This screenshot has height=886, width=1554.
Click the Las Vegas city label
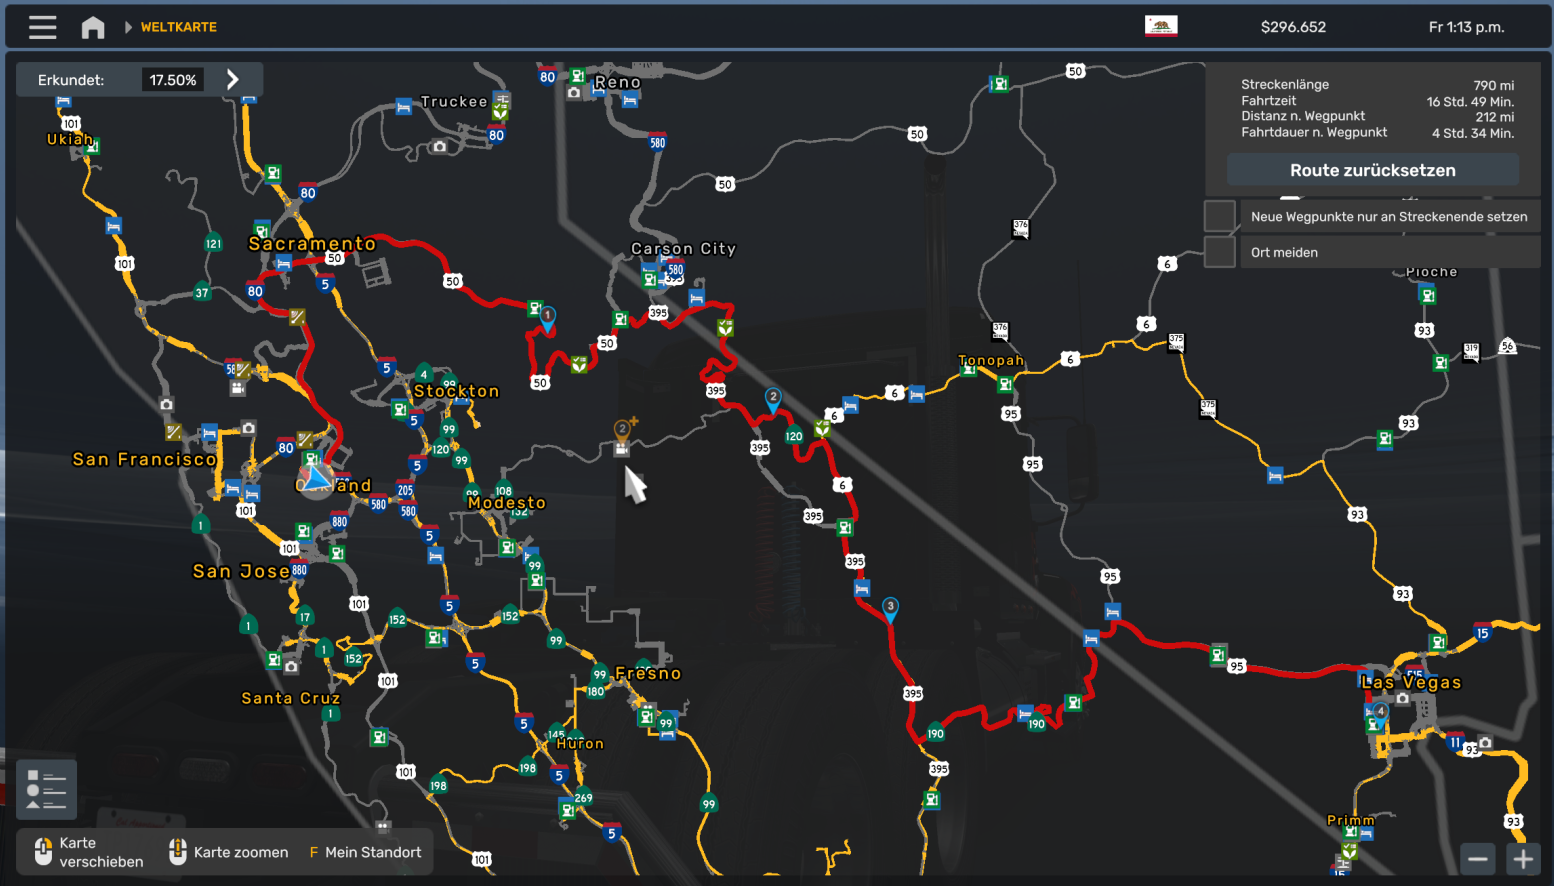click(1411, 682)
